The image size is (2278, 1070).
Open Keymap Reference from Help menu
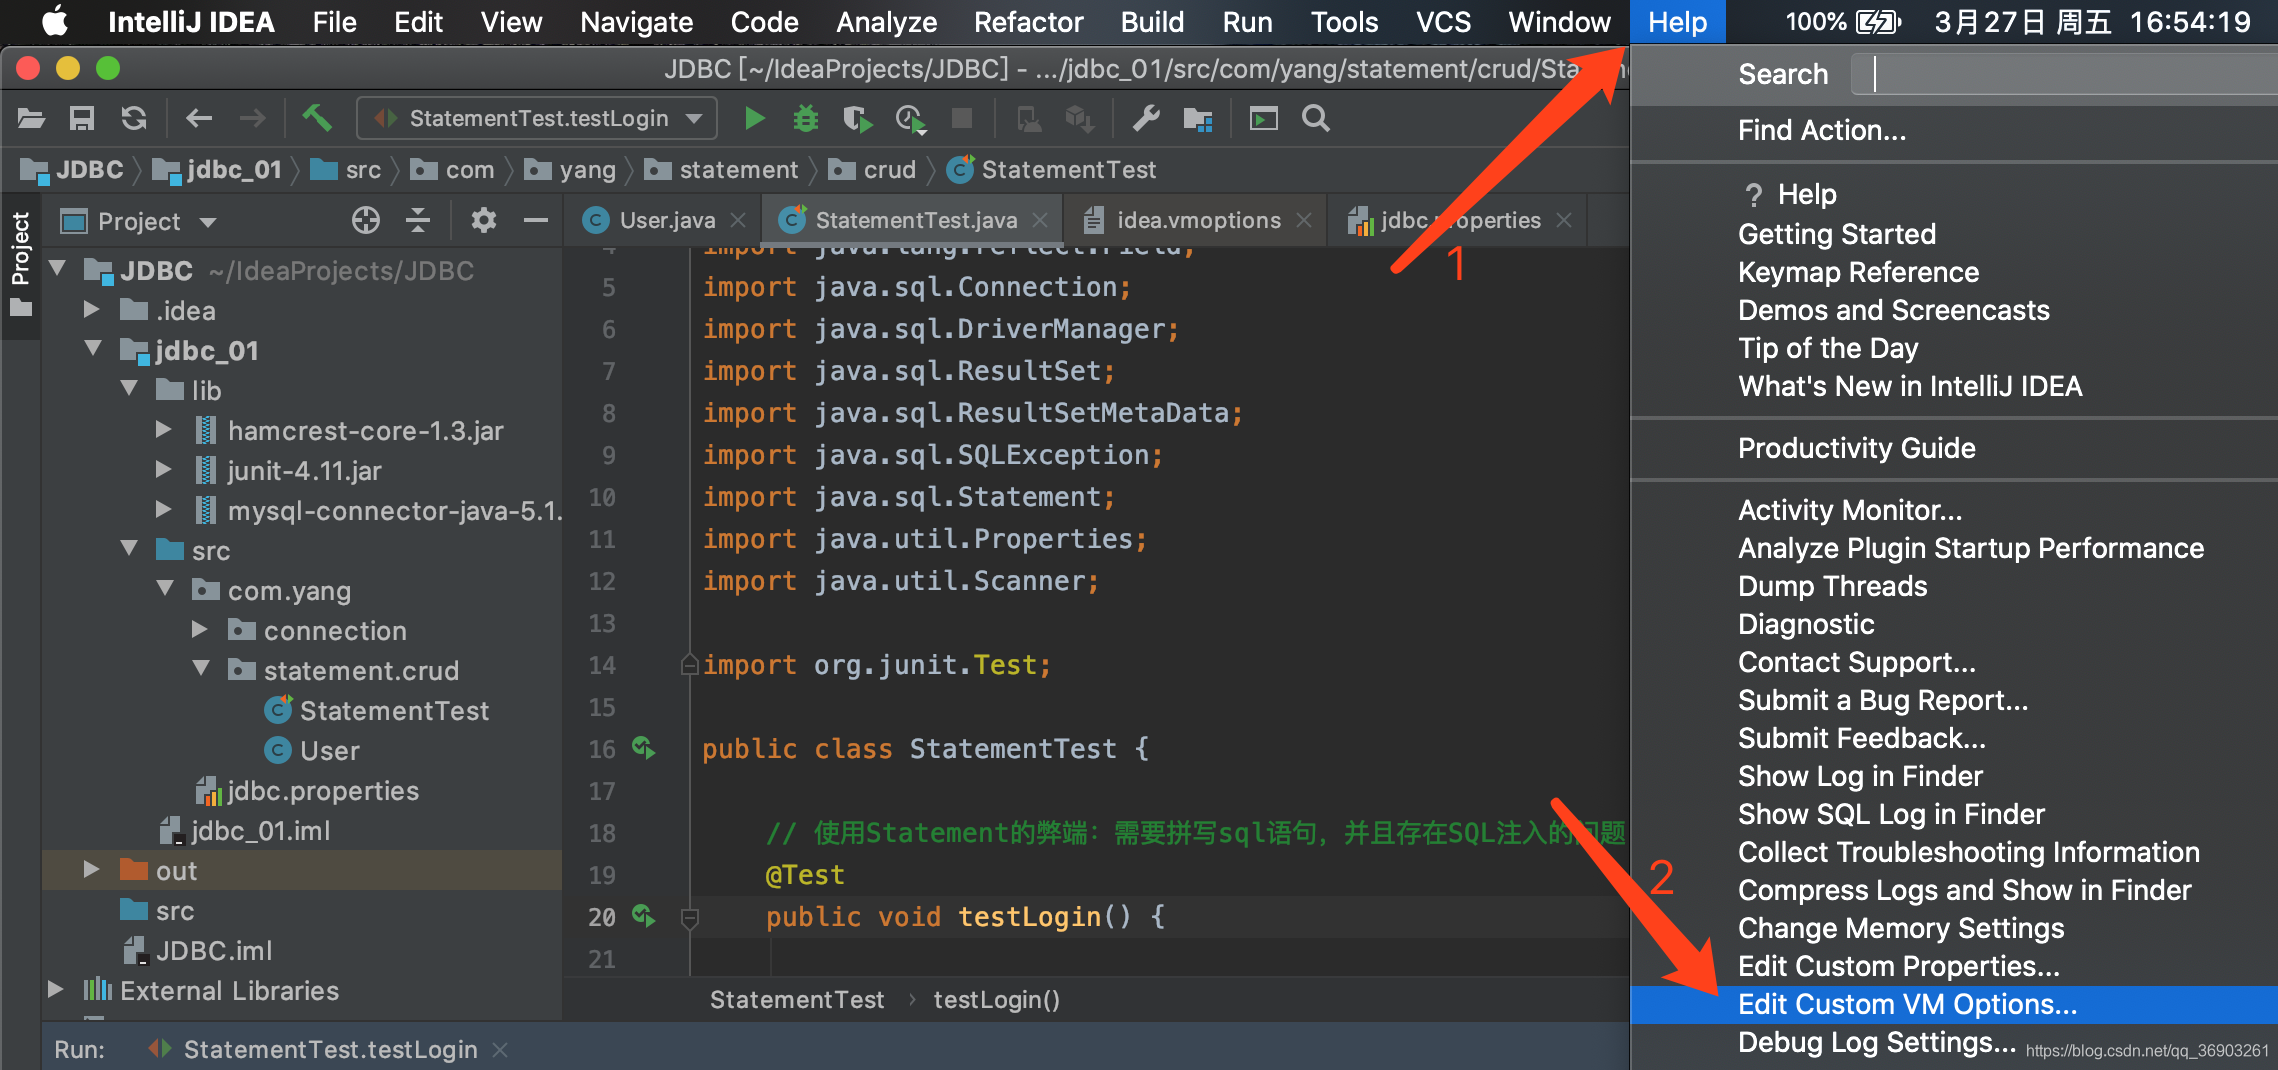pos(1954,272)
